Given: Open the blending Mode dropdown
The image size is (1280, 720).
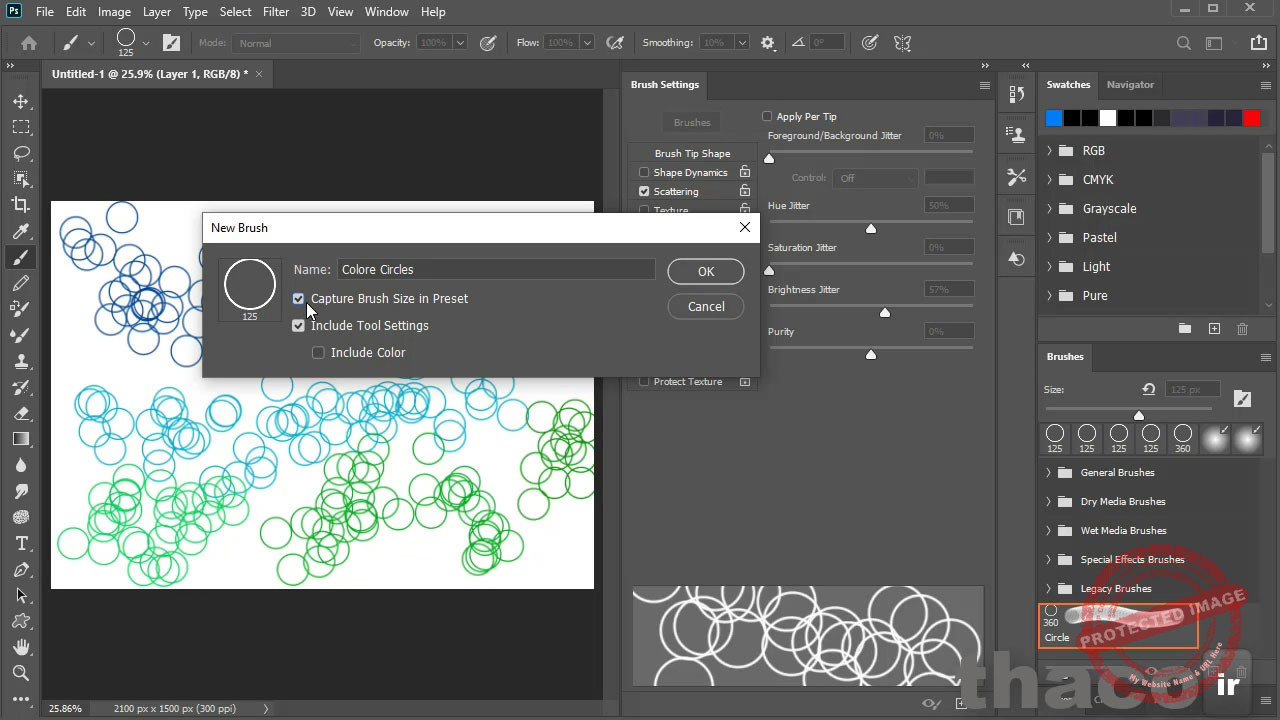Looking at the screenshot, I should (x=296, y=43).
